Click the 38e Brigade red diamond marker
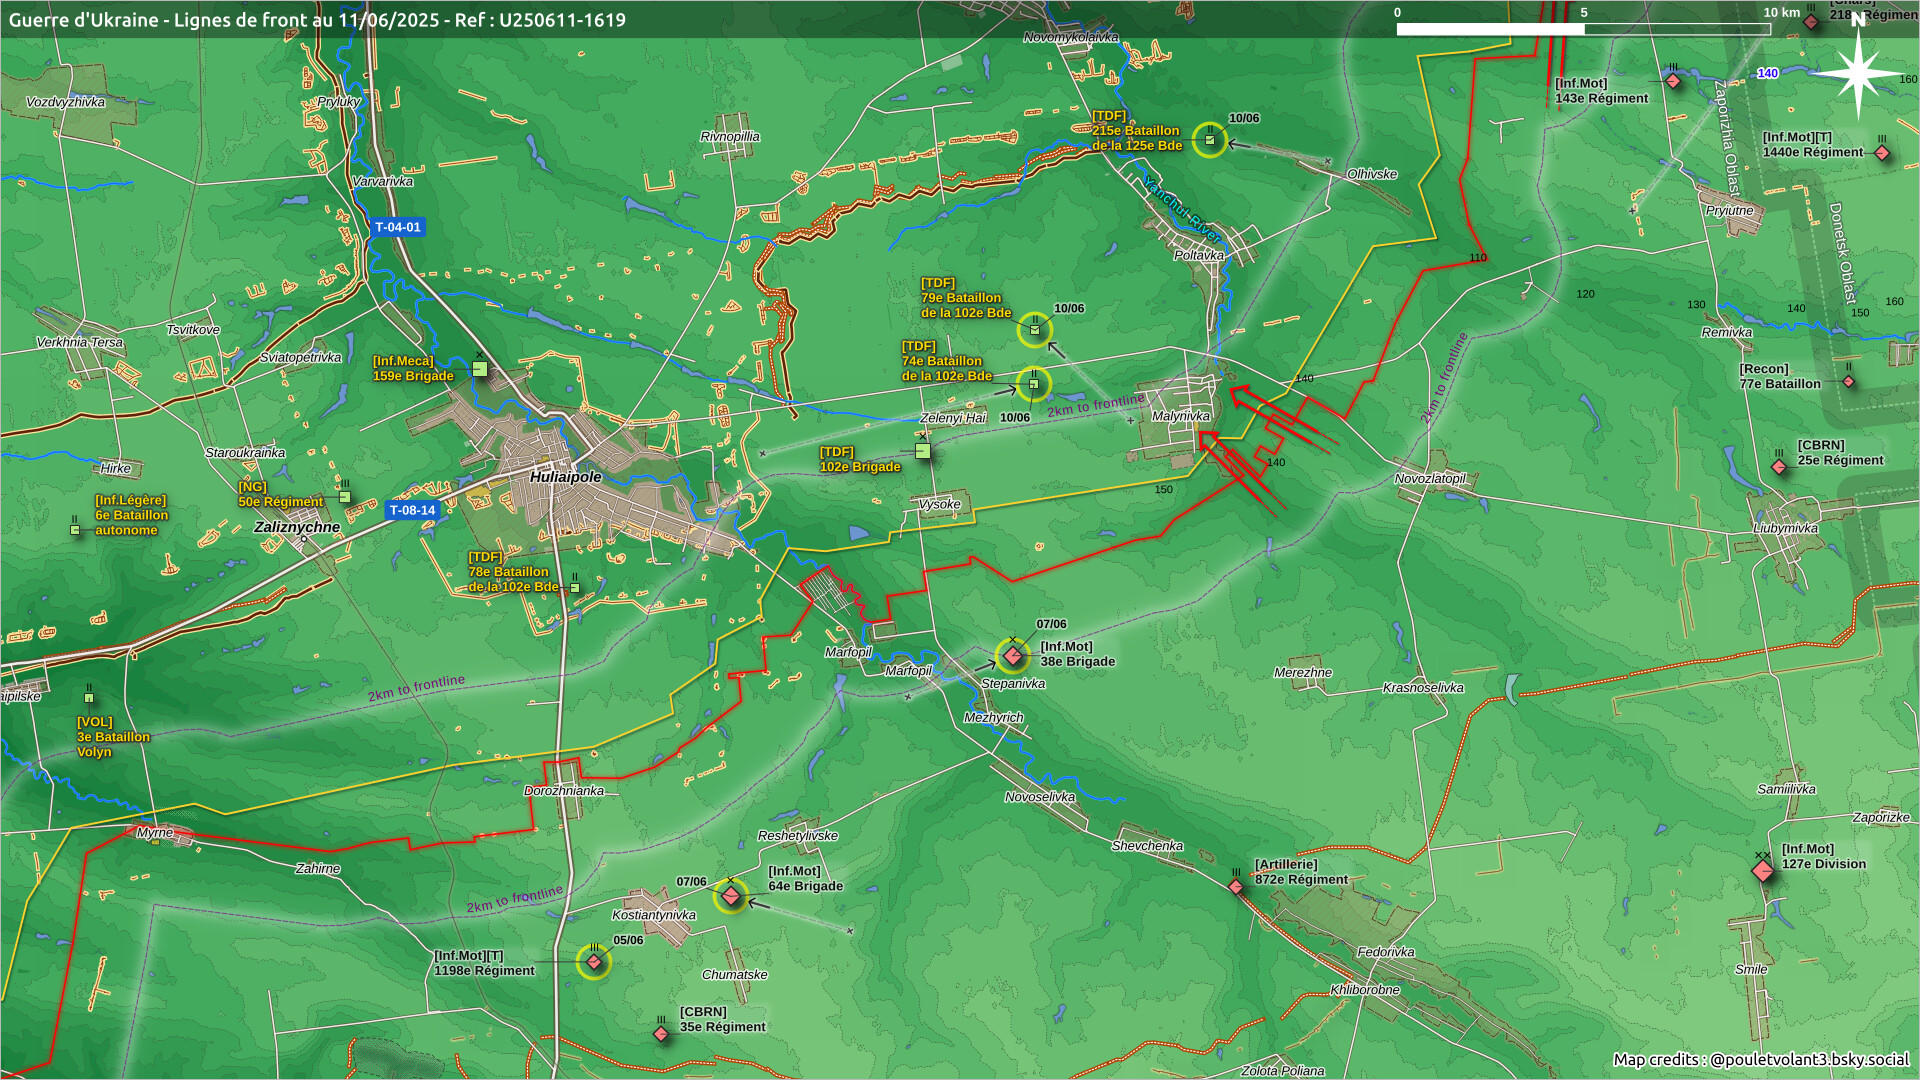 point(1012,656)
